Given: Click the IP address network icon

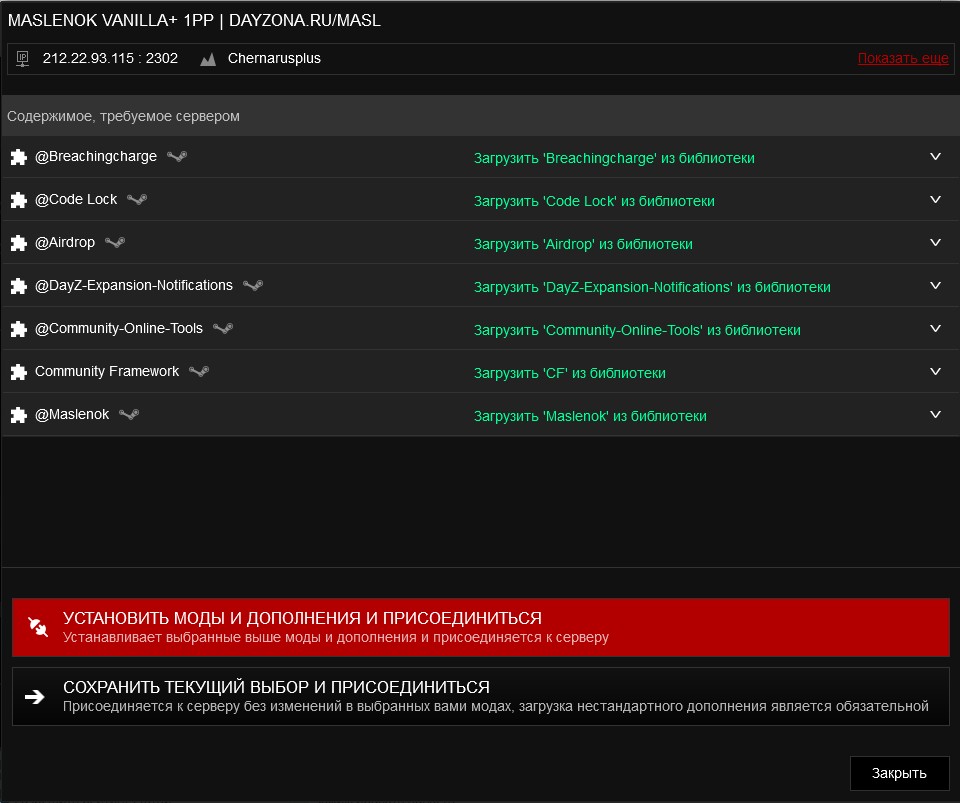Looking at the screenshot, I should pos(23,59).
